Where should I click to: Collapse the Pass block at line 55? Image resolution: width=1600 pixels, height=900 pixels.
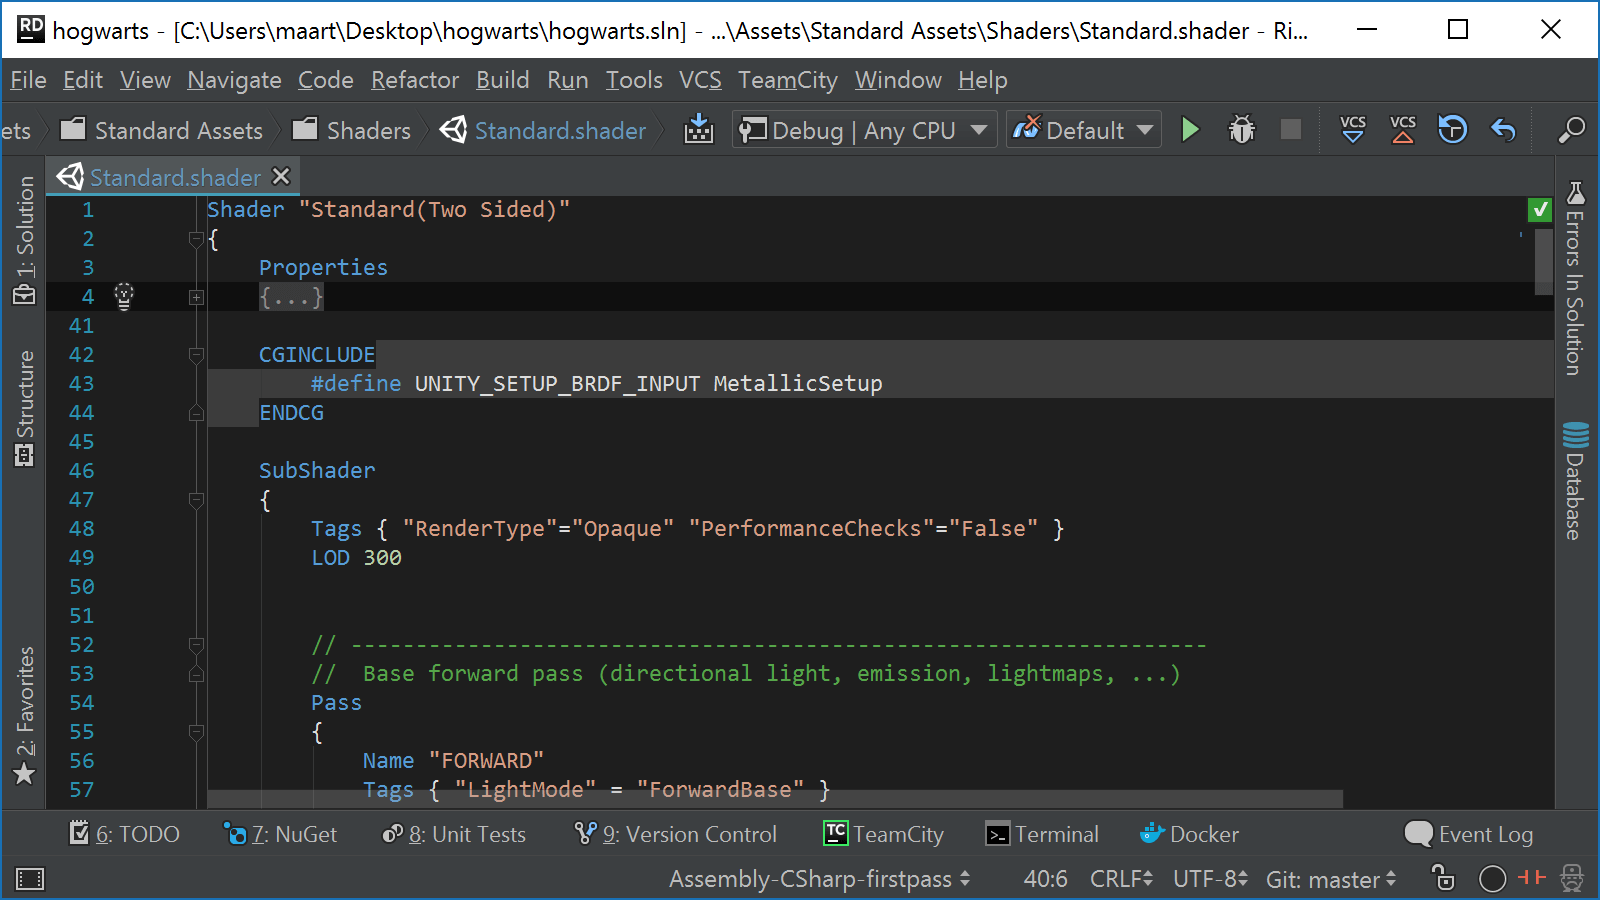[196, 732]
